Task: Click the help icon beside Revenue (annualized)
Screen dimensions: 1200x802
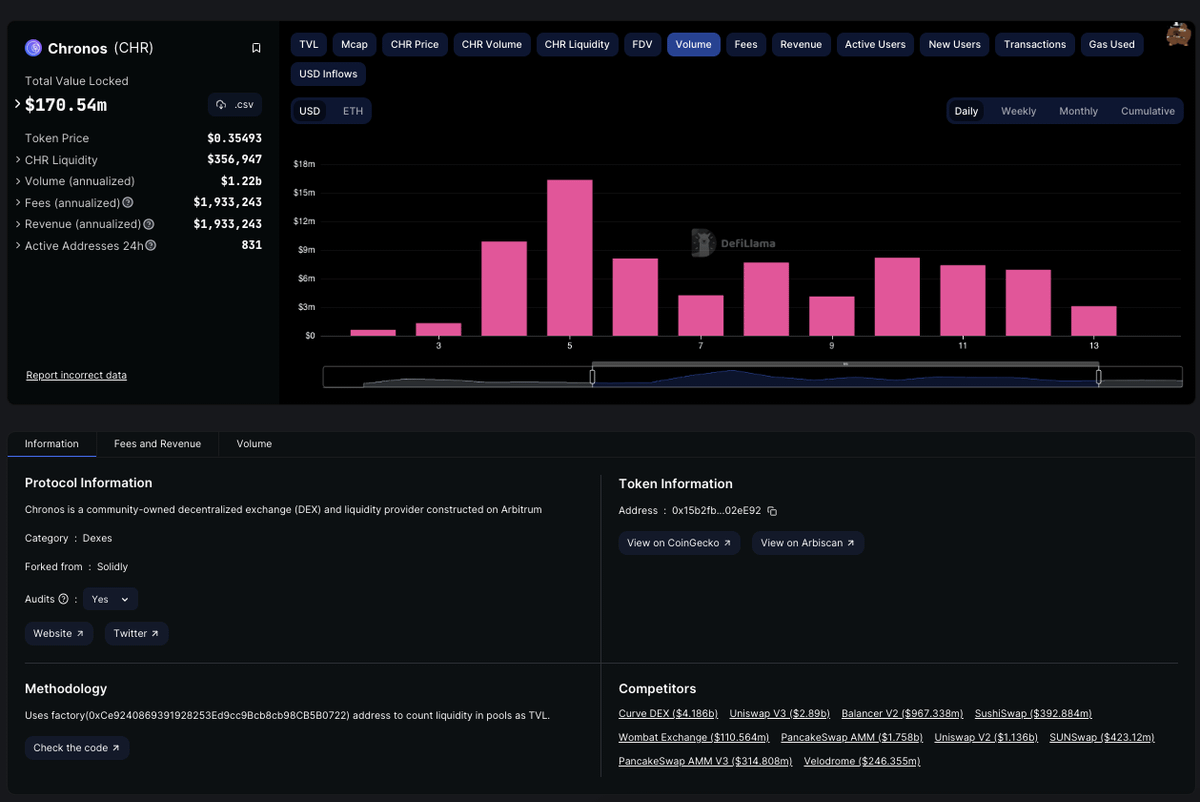Action: [x=149, y=224]
